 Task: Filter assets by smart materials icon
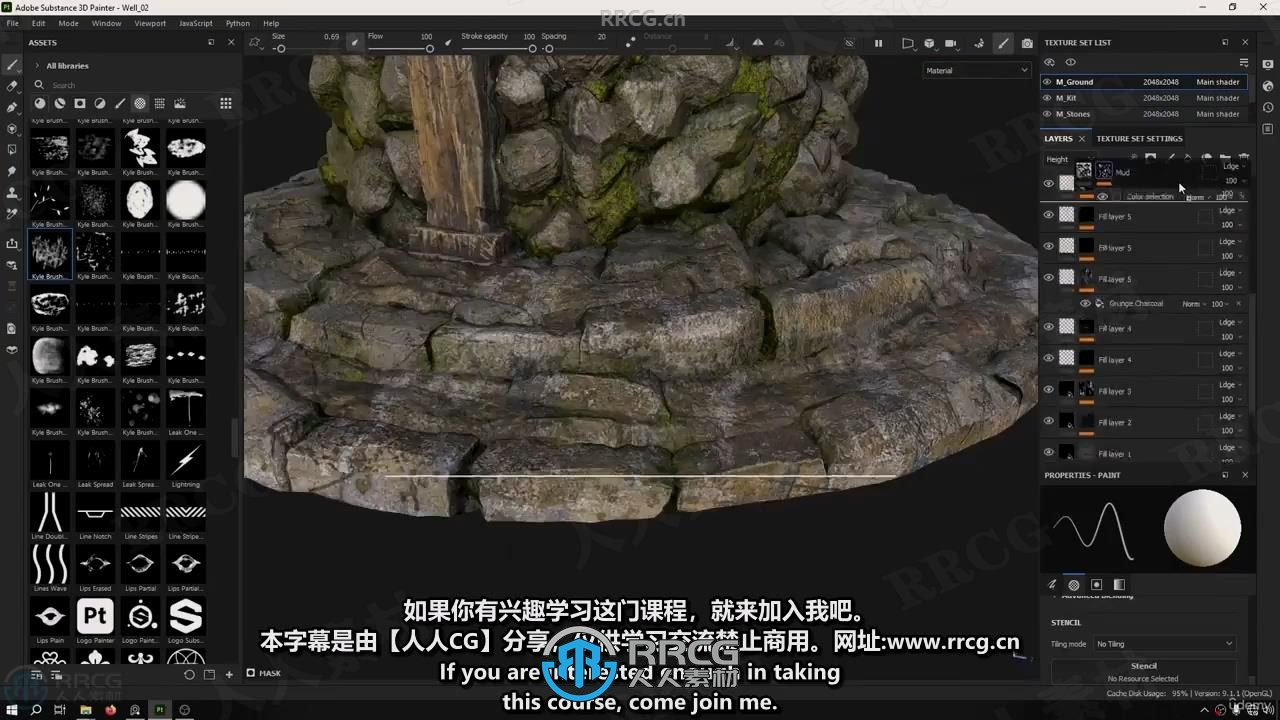pyautogui.click(x=60, y=103)
